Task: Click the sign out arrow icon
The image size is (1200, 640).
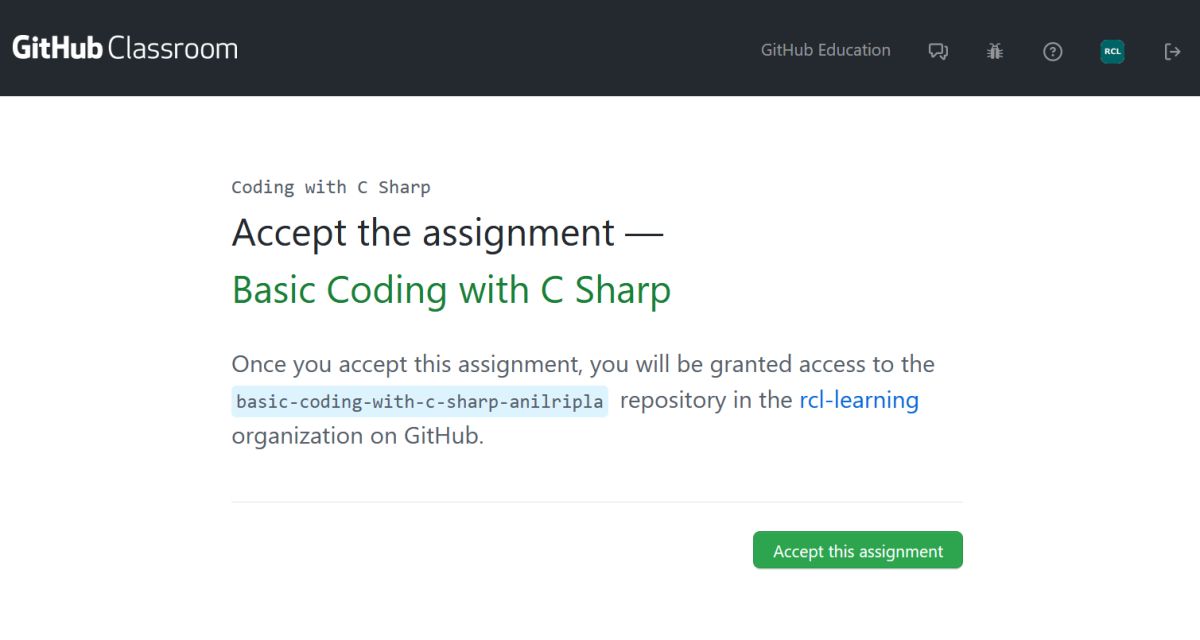Action: click(1172, 51)
